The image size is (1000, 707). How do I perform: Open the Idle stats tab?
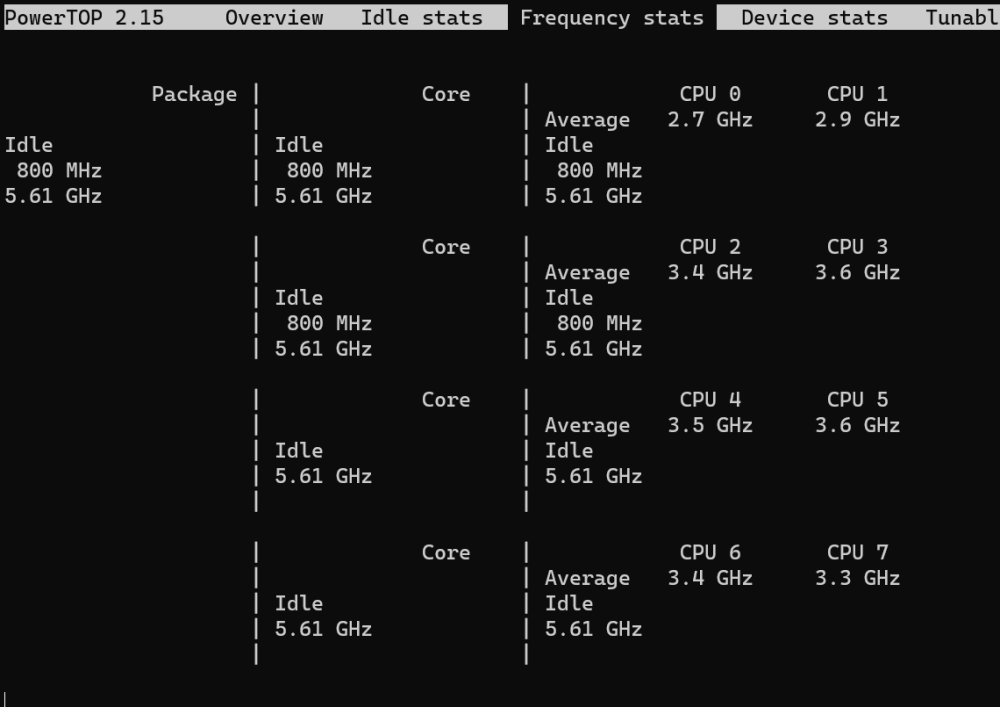pyautogui.click(x=422, y=18)
